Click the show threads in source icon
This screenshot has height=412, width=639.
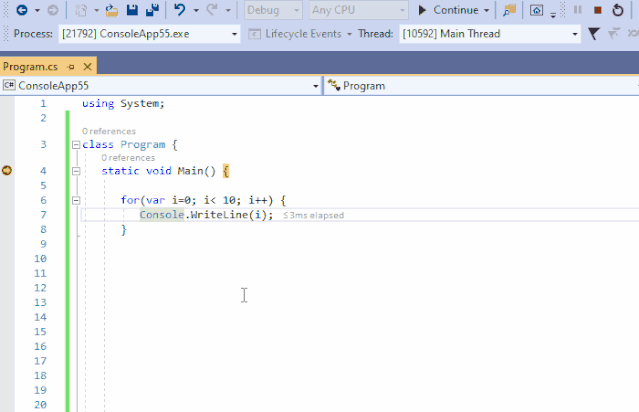pyautogui.click(x=613, y=34)
